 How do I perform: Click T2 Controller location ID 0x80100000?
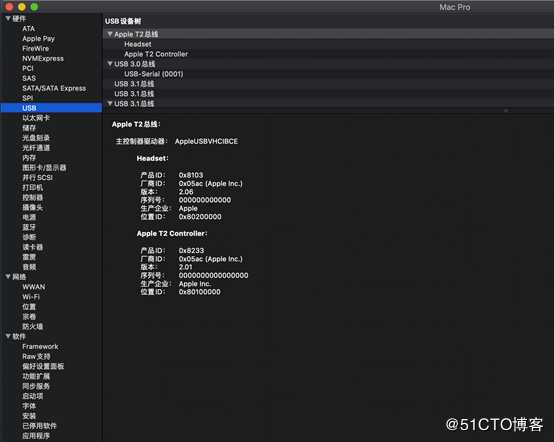tap(200, 292)
